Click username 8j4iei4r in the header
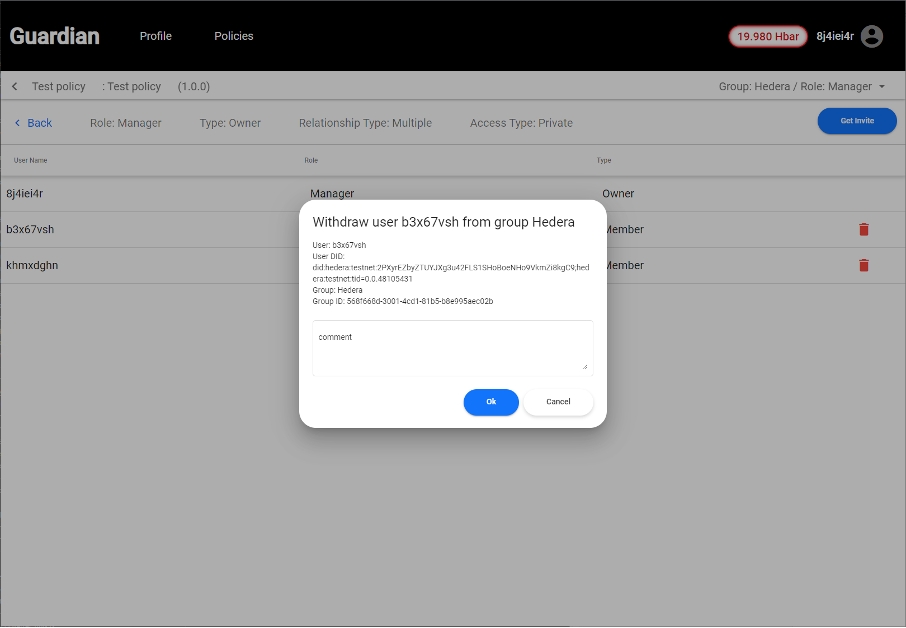The image size is (906, 628). [835, 36]
